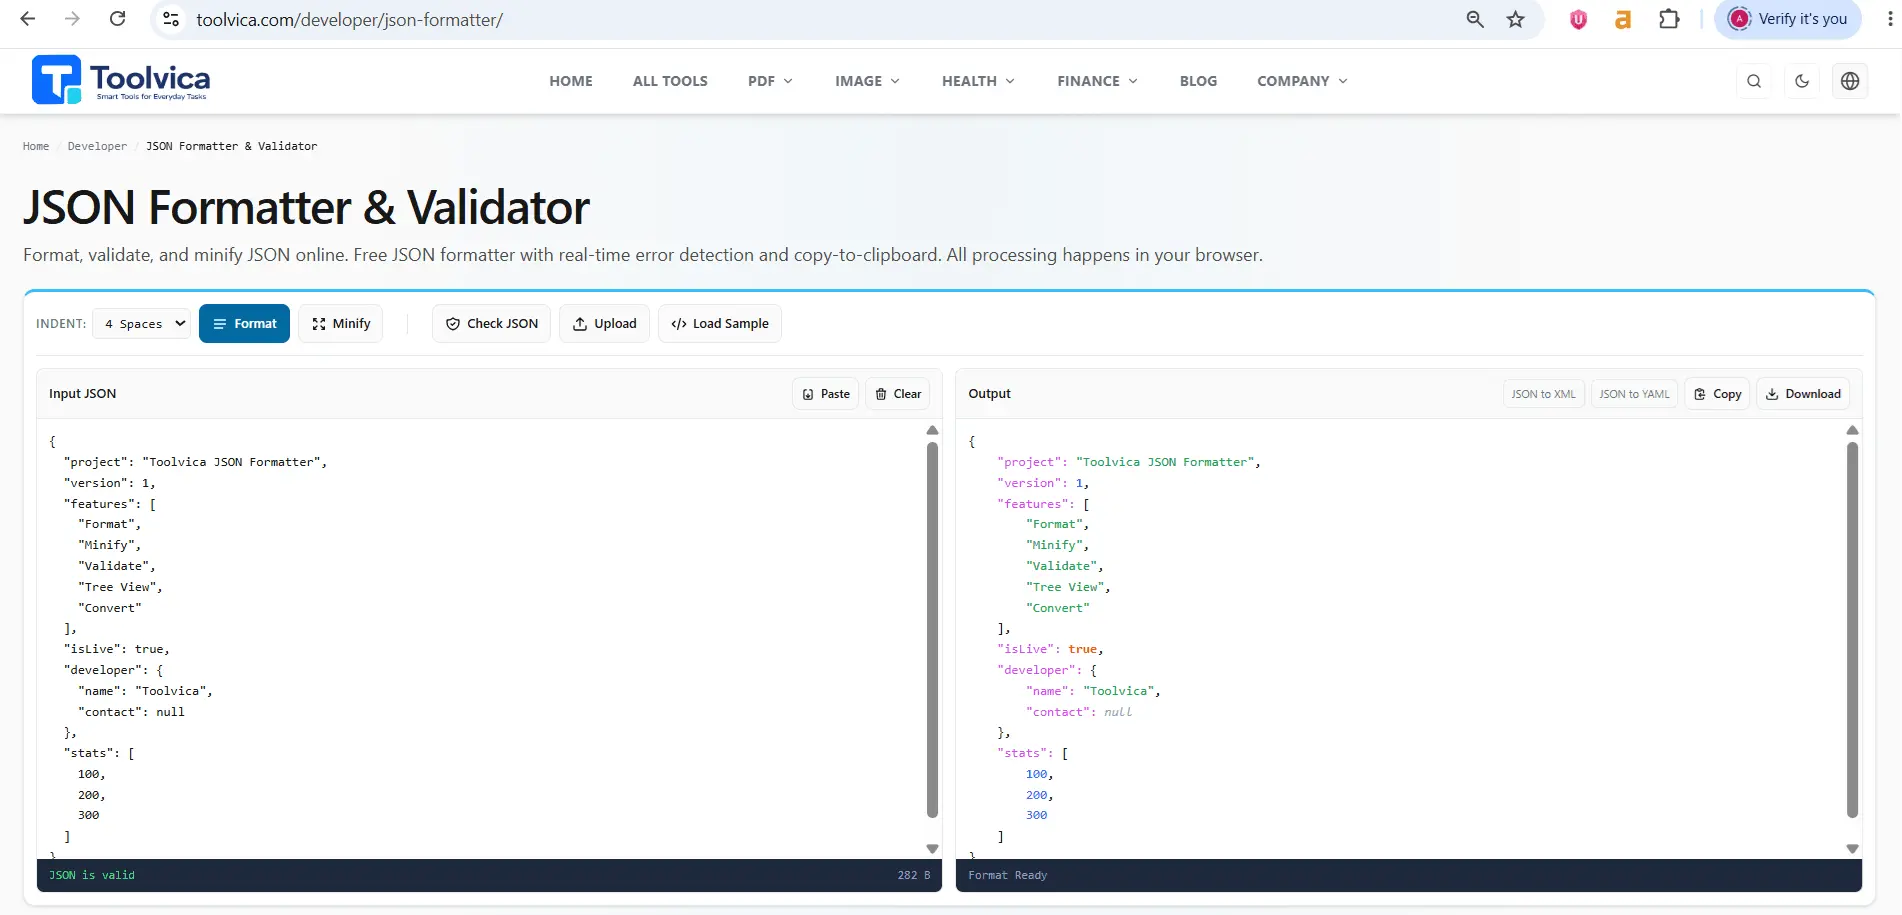Click the input pane scroll-down arrow
The width and height of the screenshot is (1902, 915).
click(932, 848)
